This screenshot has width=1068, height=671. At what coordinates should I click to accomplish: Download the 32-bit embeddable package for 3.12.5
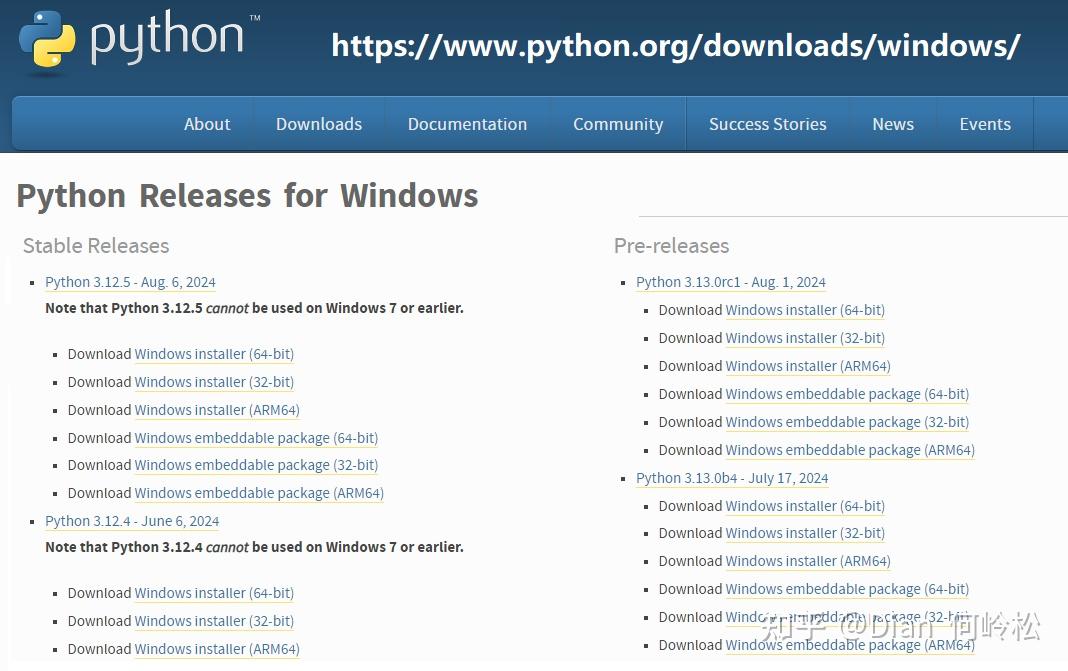tap(256, 465)
